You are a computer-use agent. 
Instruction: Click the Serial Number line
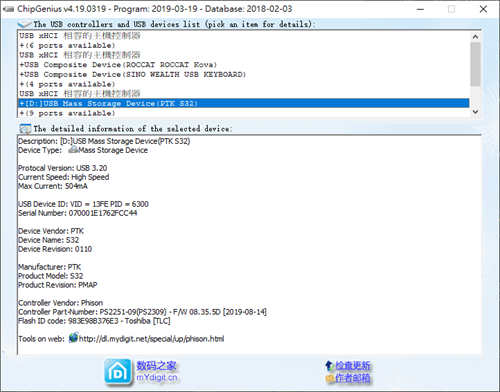click(x=77, y=213)
